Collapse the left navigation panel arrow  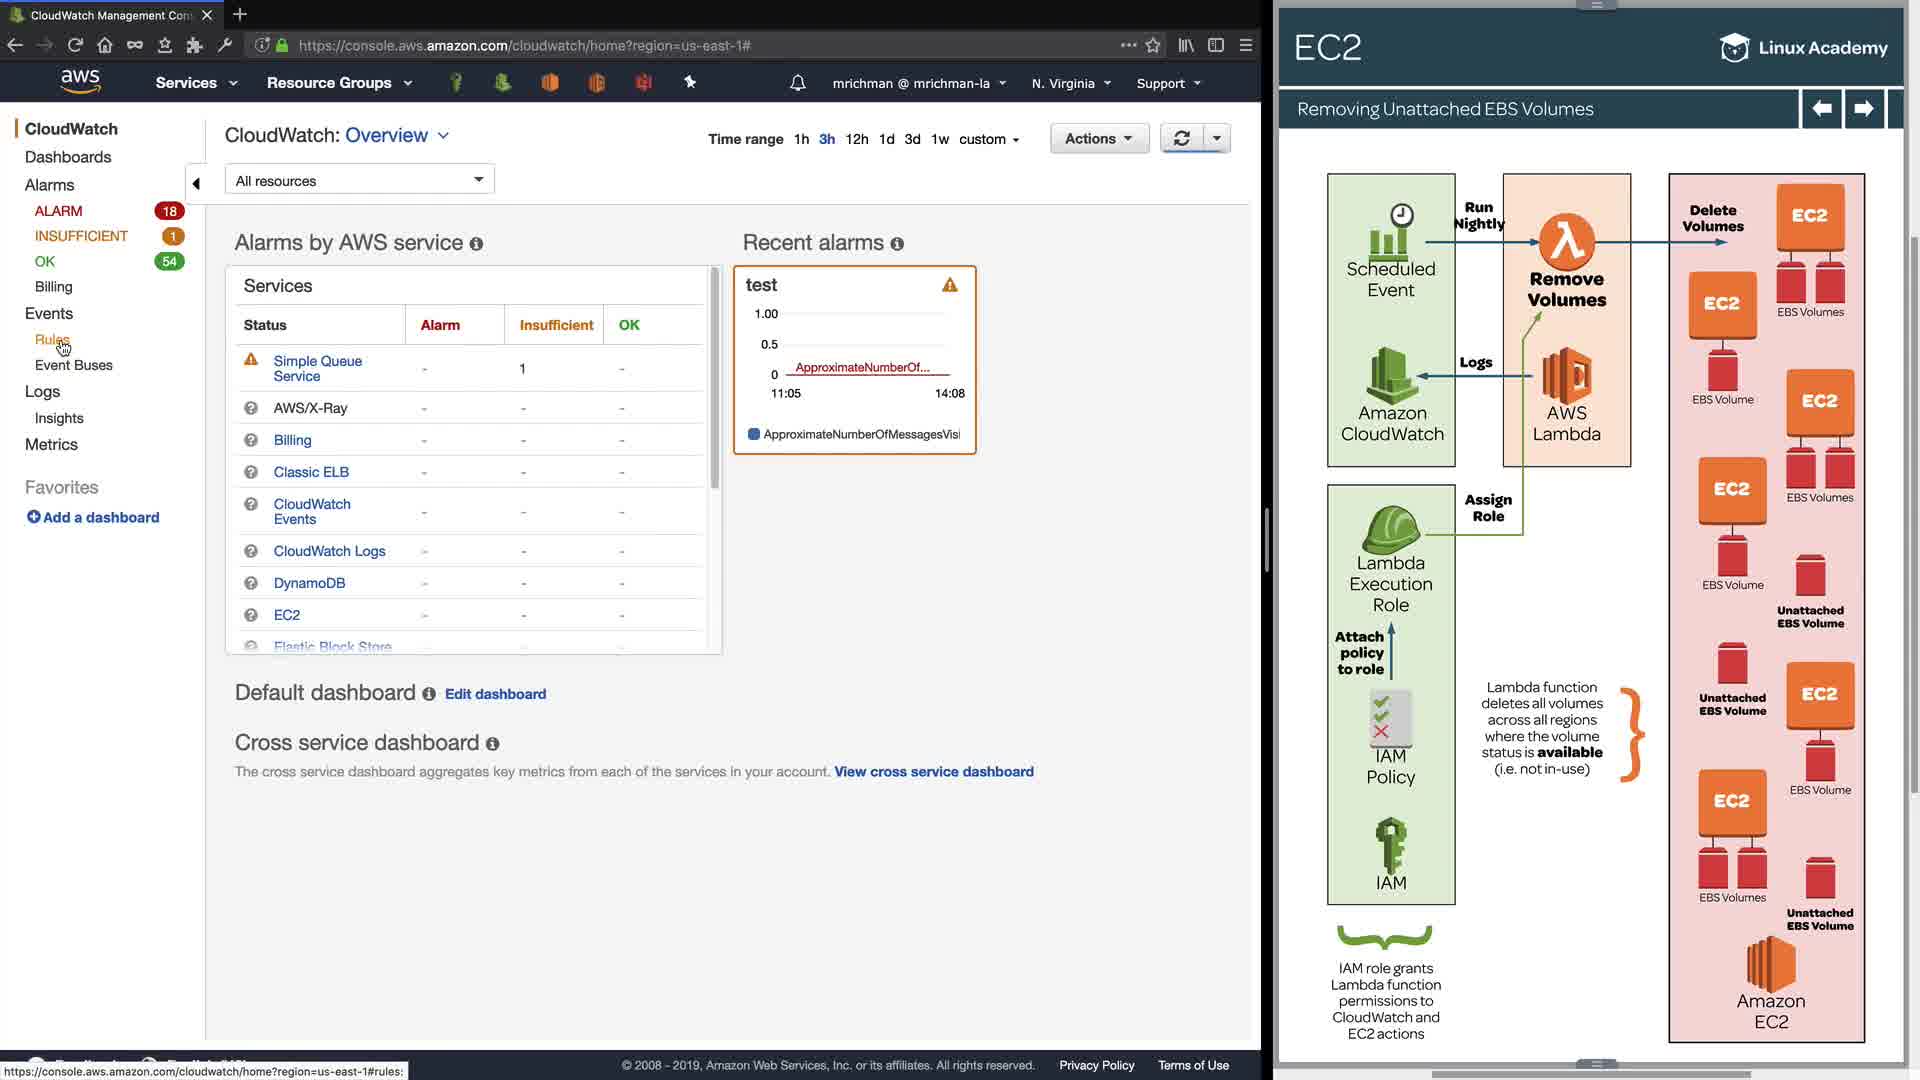196,183
